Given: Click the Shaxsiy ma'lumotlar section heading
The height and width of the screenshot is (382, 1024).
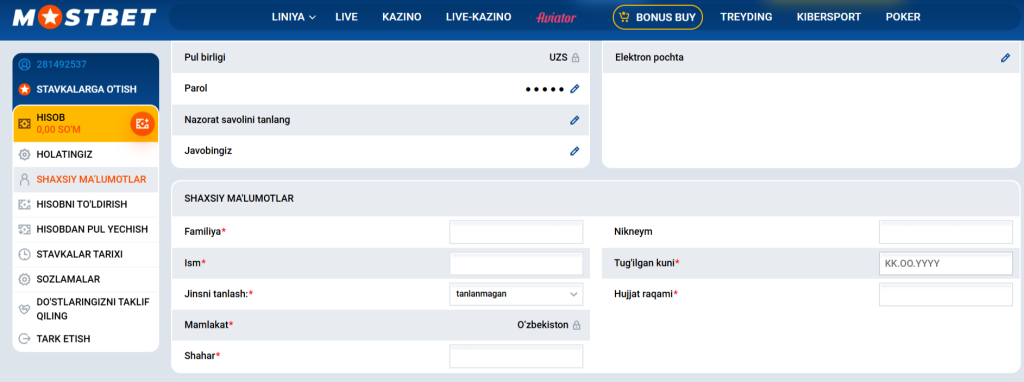Looking at the screenshot, I should click(239, 198).
